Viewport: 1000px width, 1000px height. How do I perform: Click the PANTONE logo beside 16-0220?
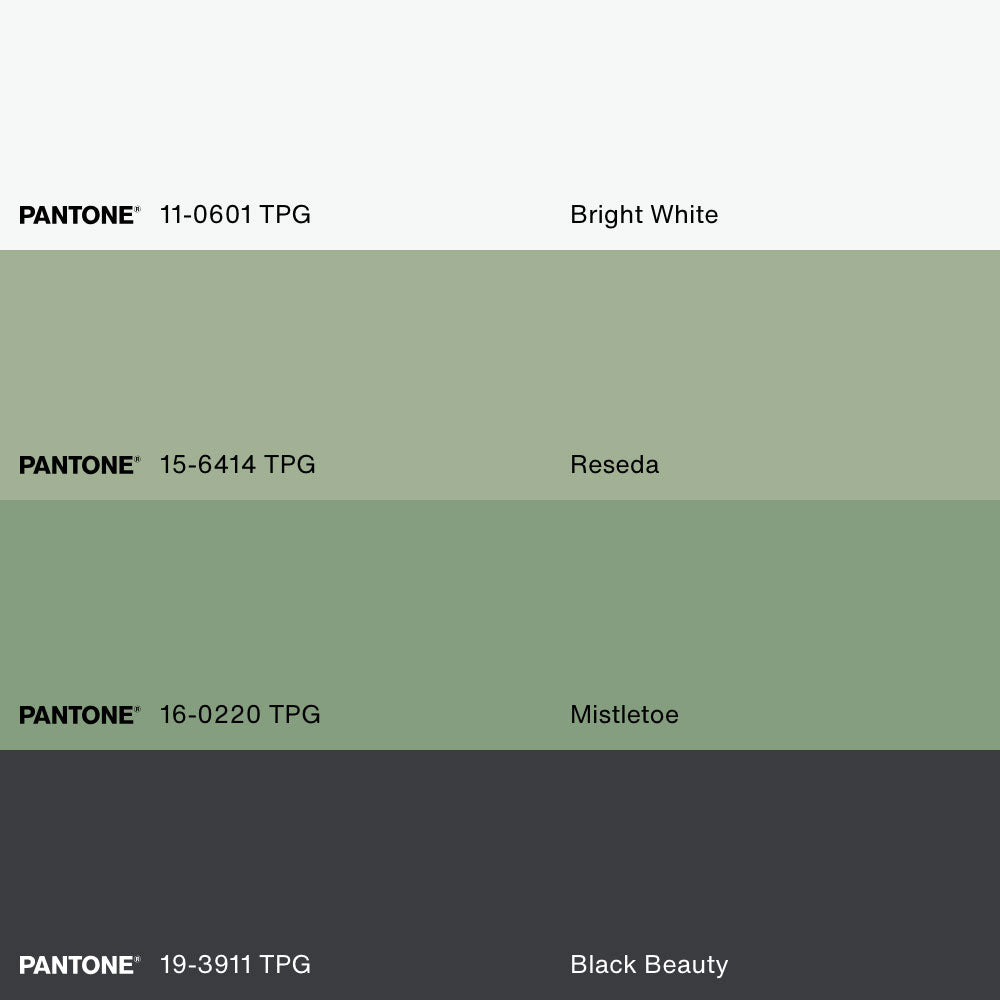coord(77,715)
